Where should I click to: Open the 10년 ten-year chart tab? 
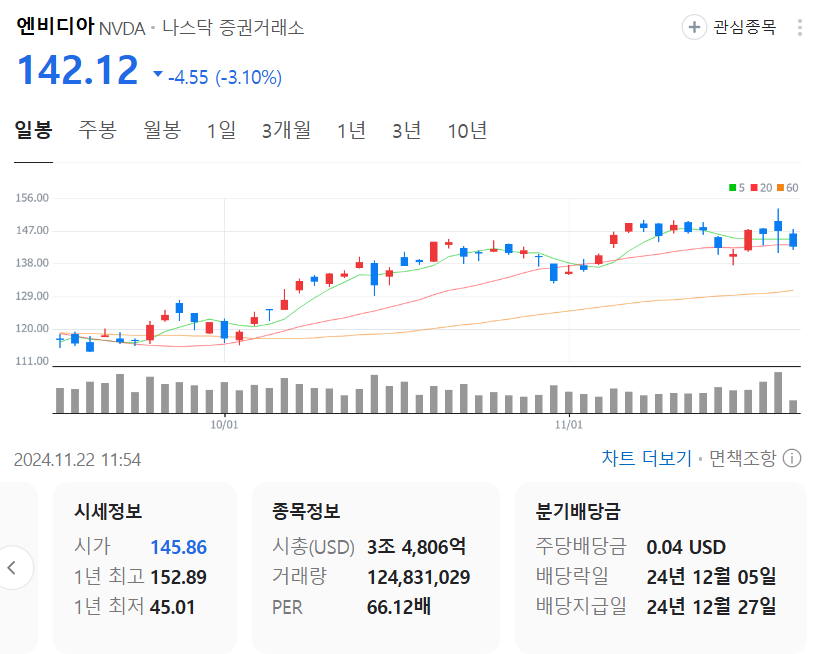point(467,130)
